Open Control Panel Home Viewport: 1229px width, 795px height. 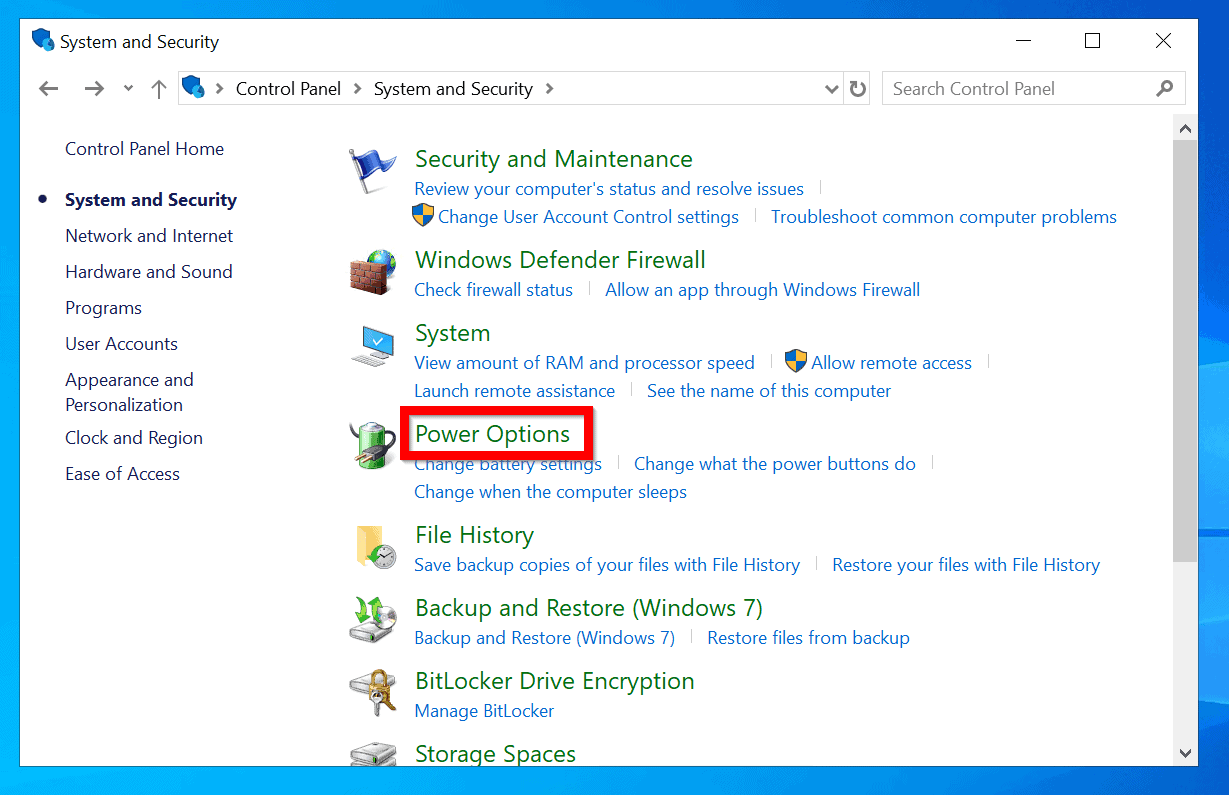tap(145, 149)
